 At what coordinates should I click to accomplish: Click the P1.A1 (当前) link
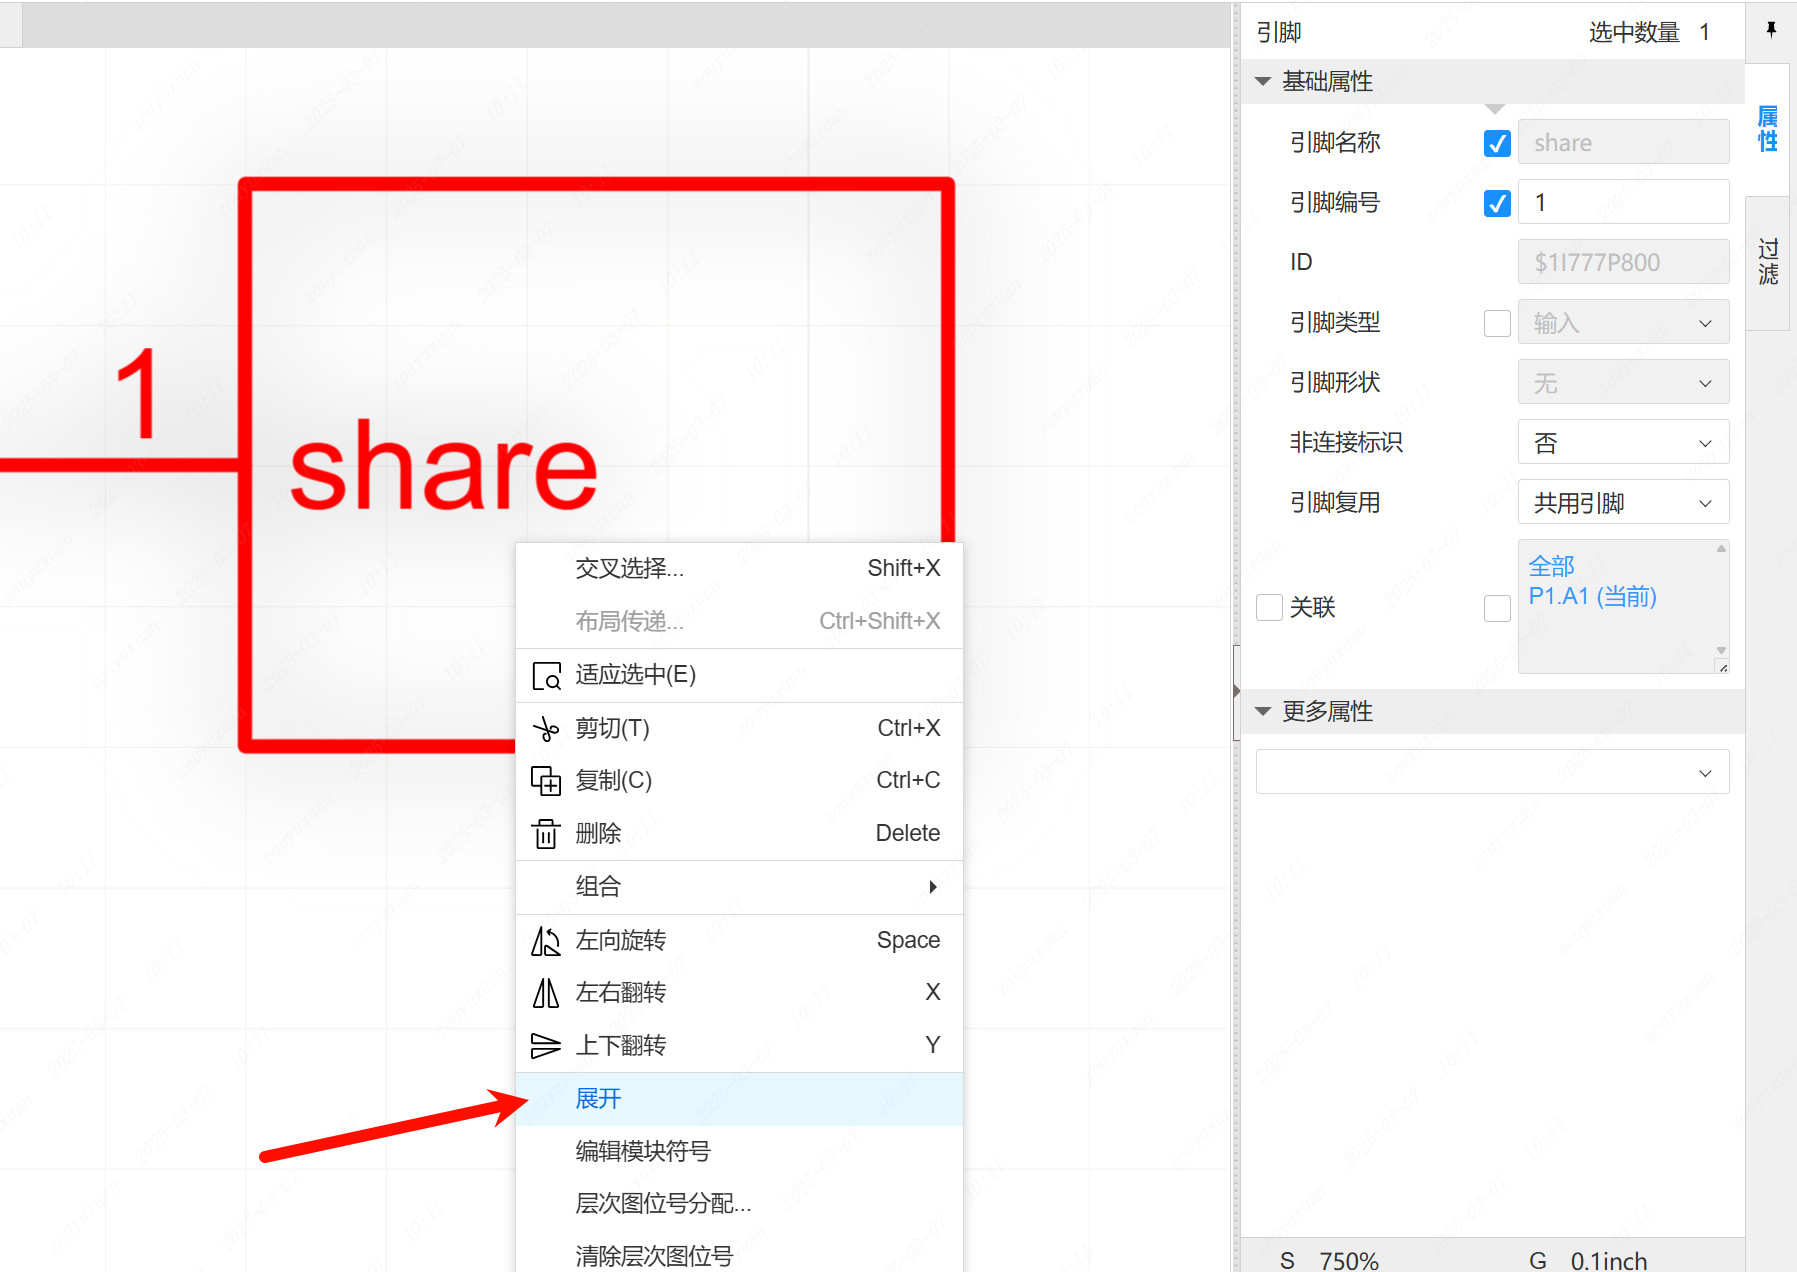tap(1592, 597)
